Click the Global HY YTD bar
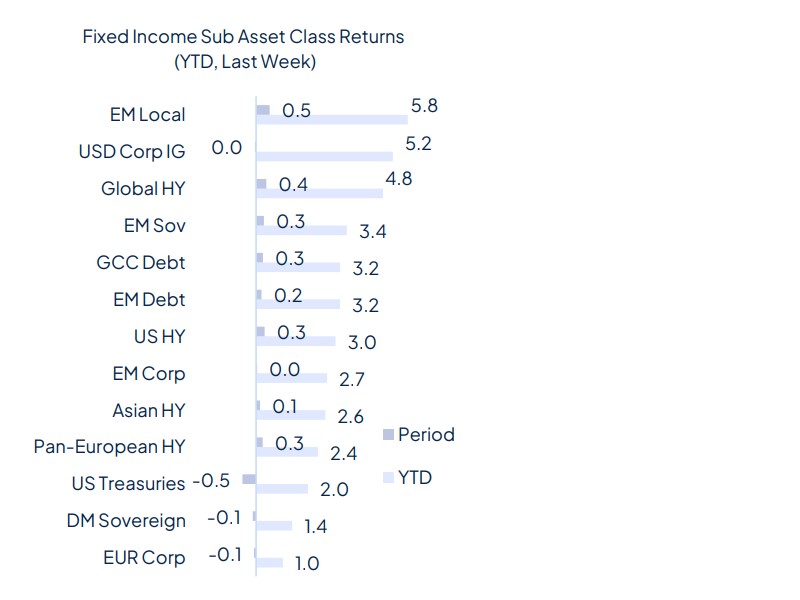 coord(320,193)
